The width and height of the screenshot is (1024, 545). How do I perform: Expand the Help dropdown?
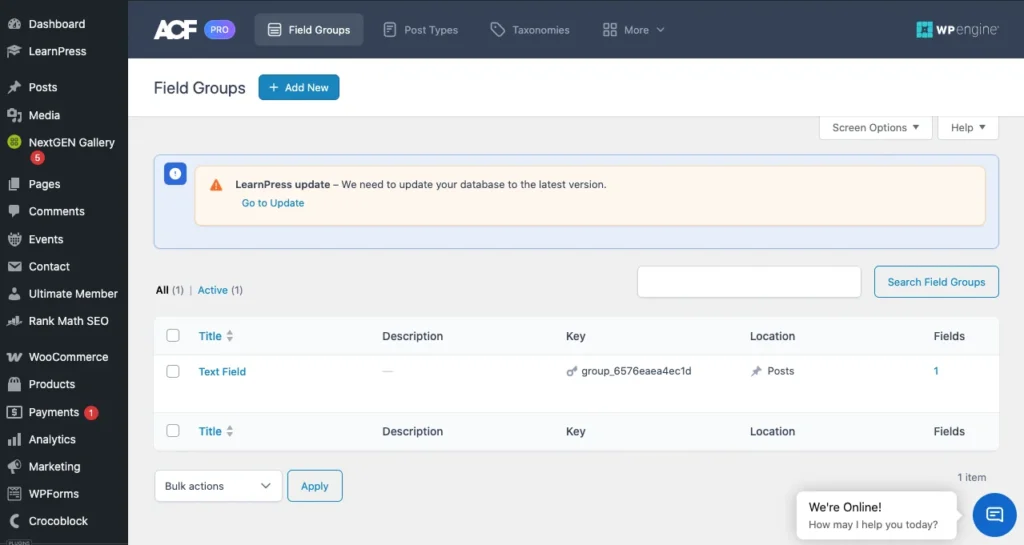point(967,128)
